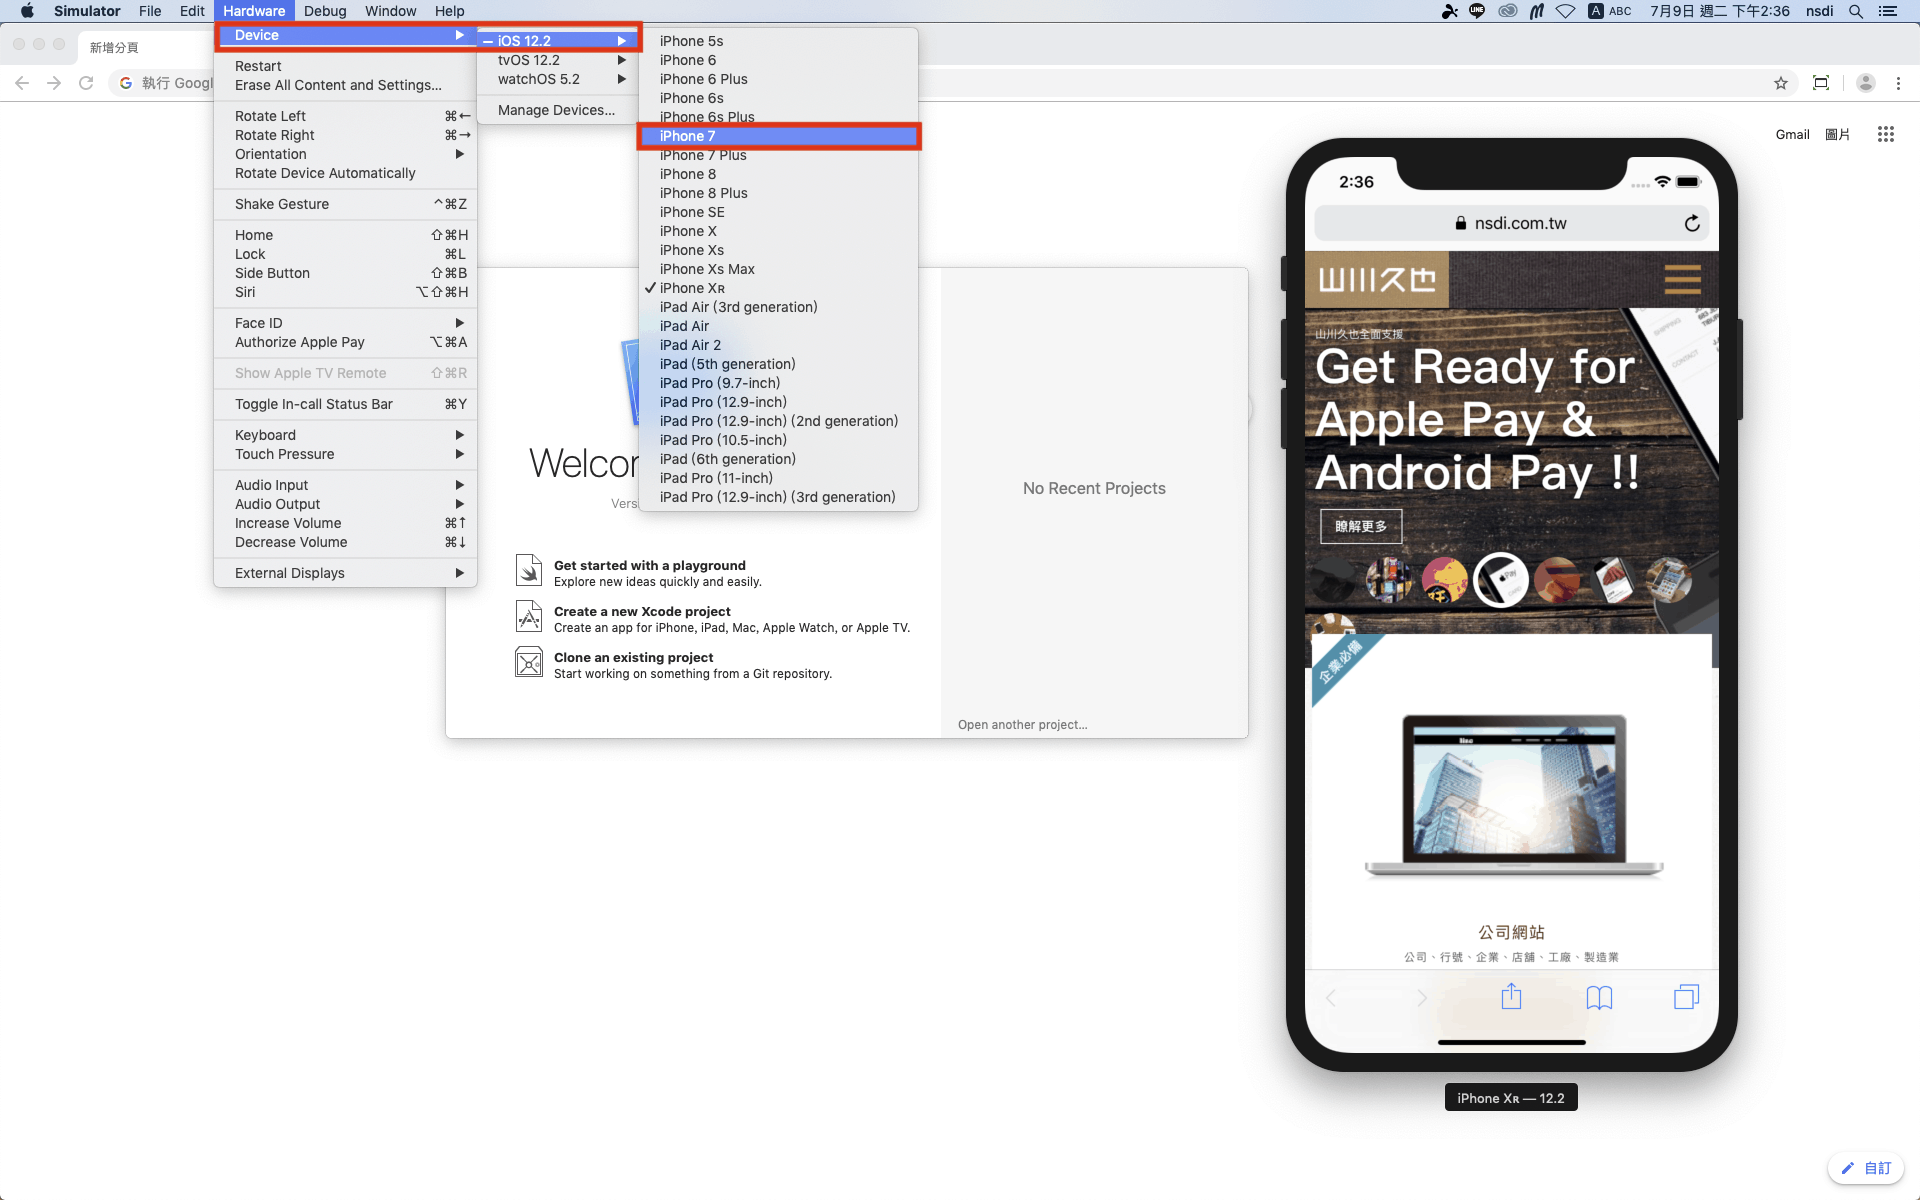1920x1200 pixels.
Task: Open the Debug menu in menu bar
Action: click(x=324, y=11)
